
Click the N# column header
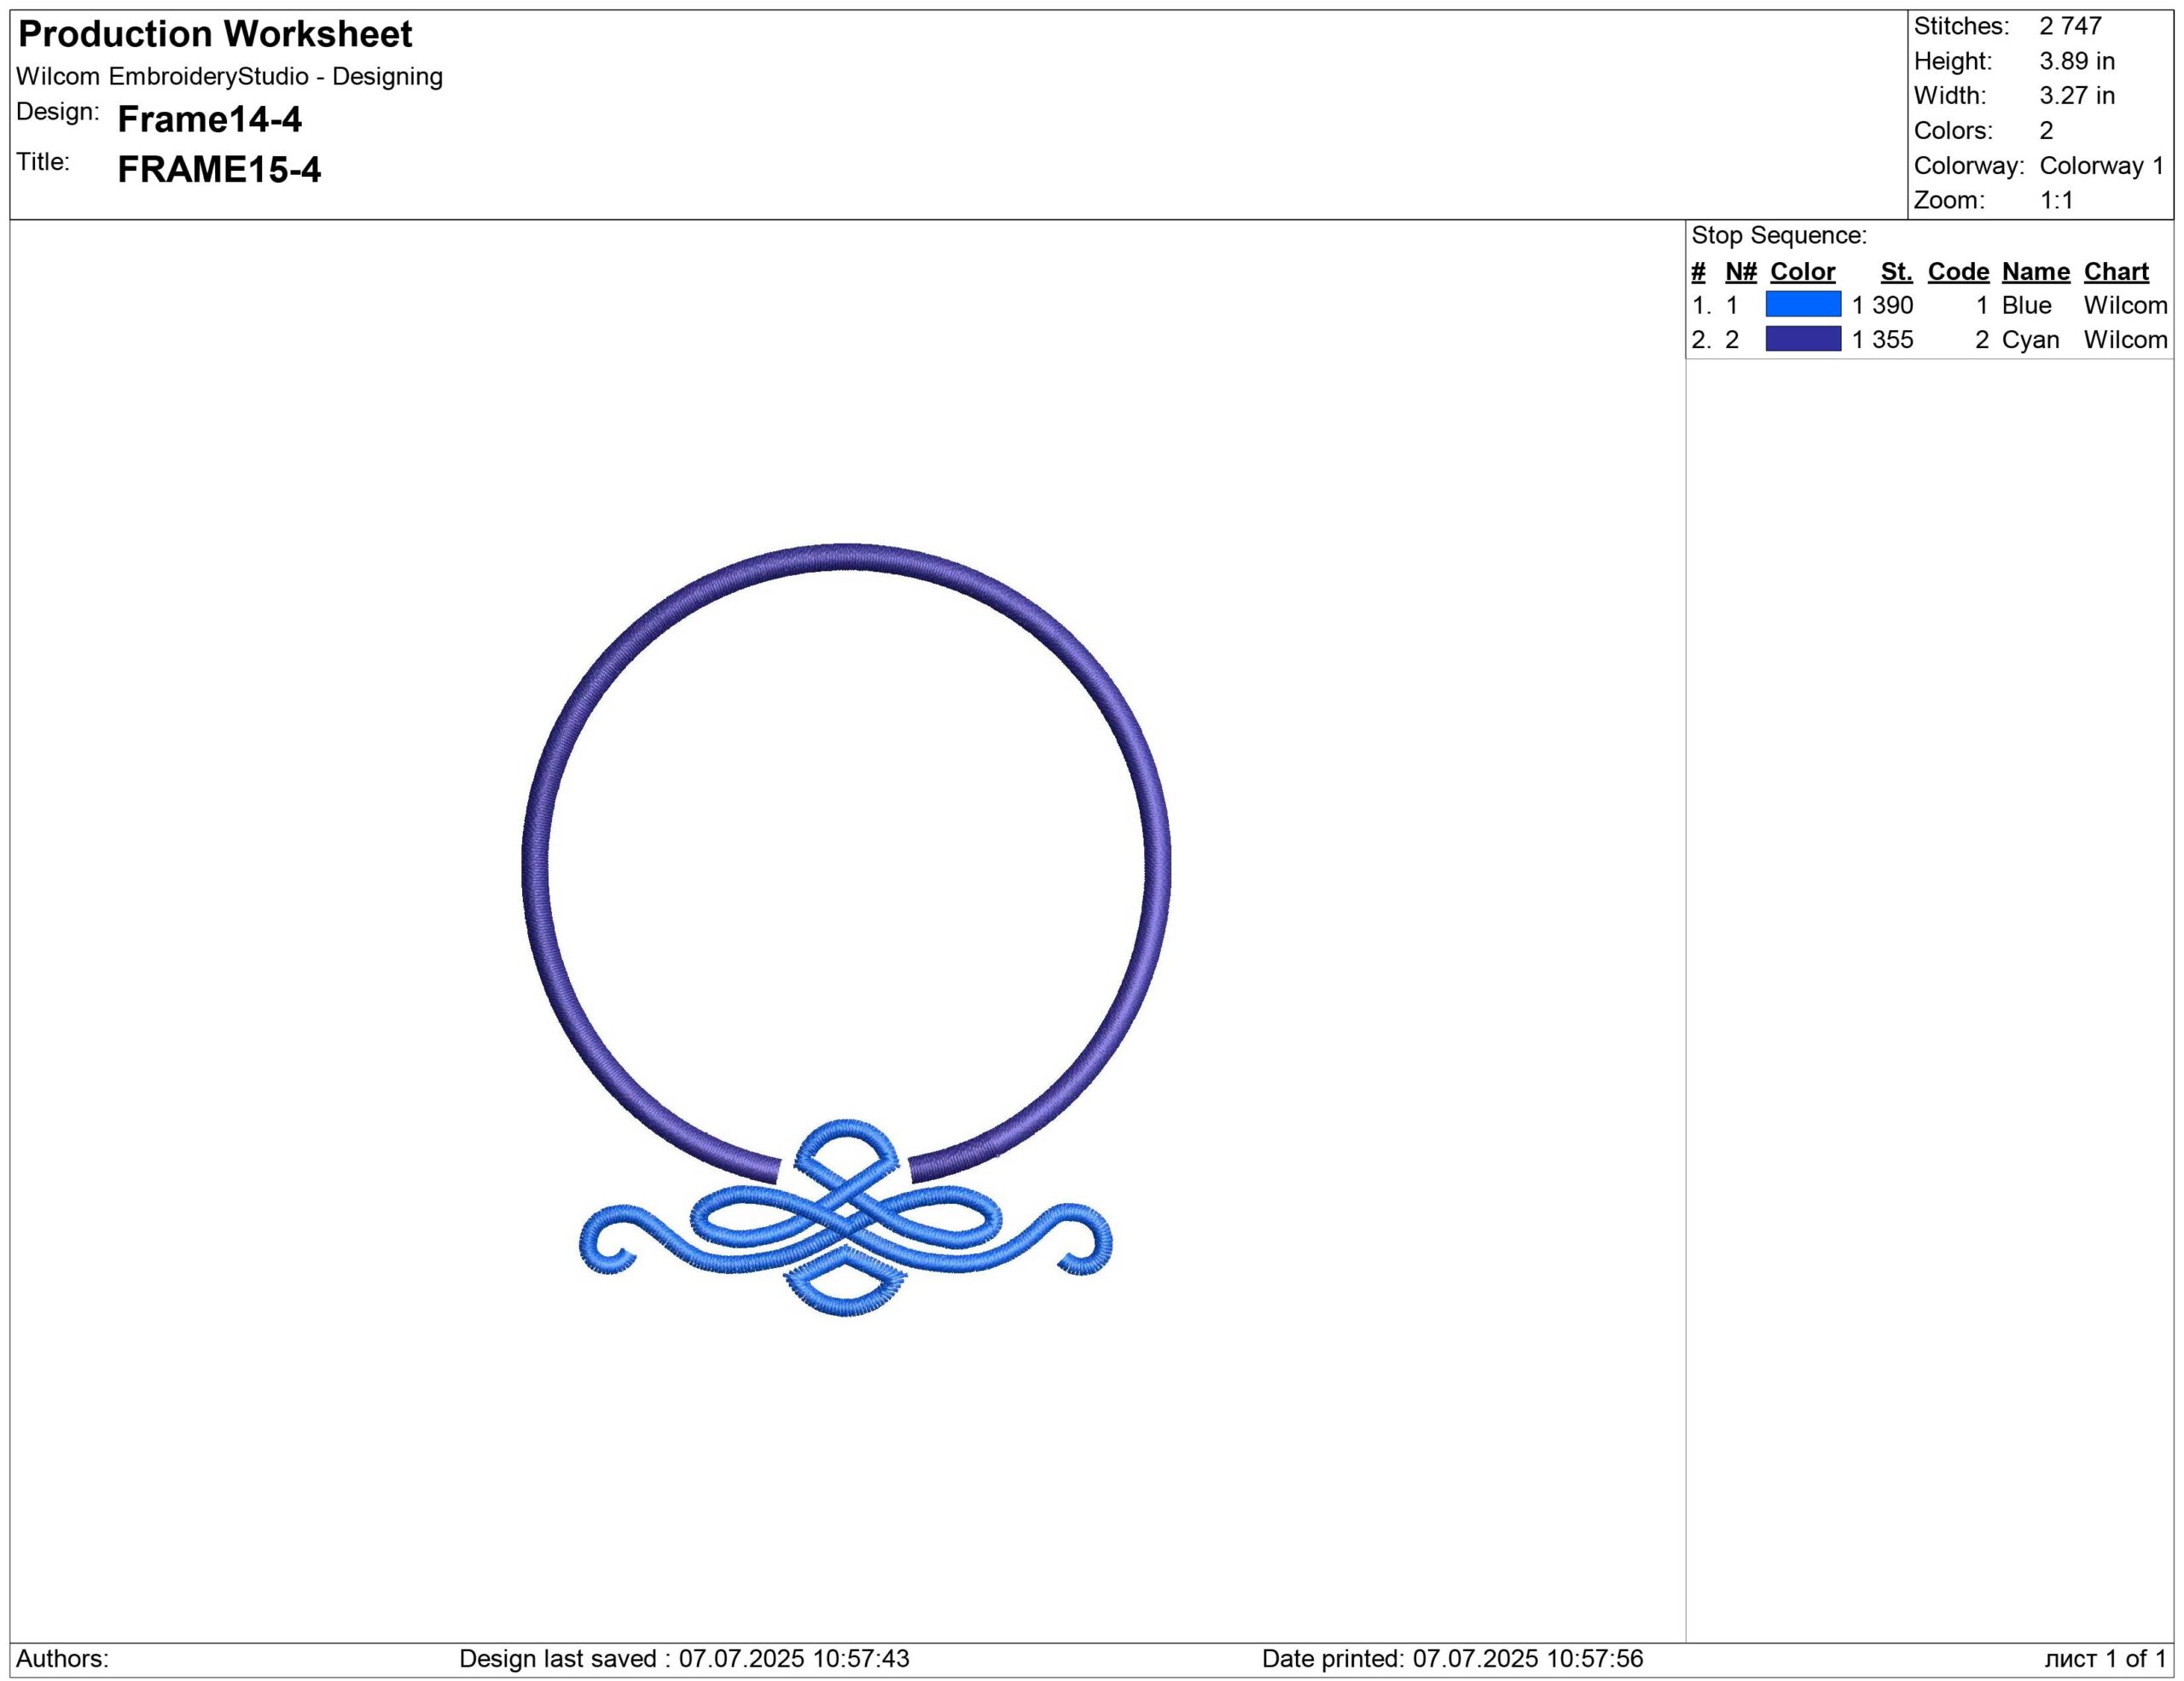pos(1740,272)
